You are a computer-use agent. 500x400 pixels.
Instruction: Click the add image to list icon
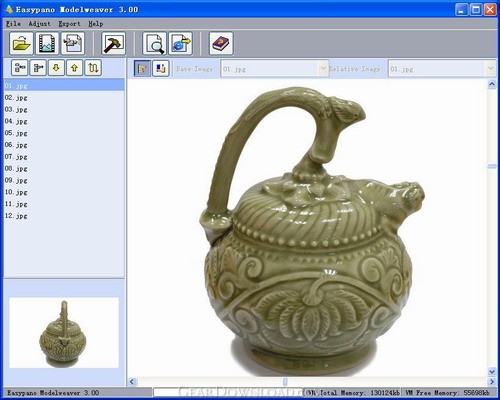coord(20,68)
